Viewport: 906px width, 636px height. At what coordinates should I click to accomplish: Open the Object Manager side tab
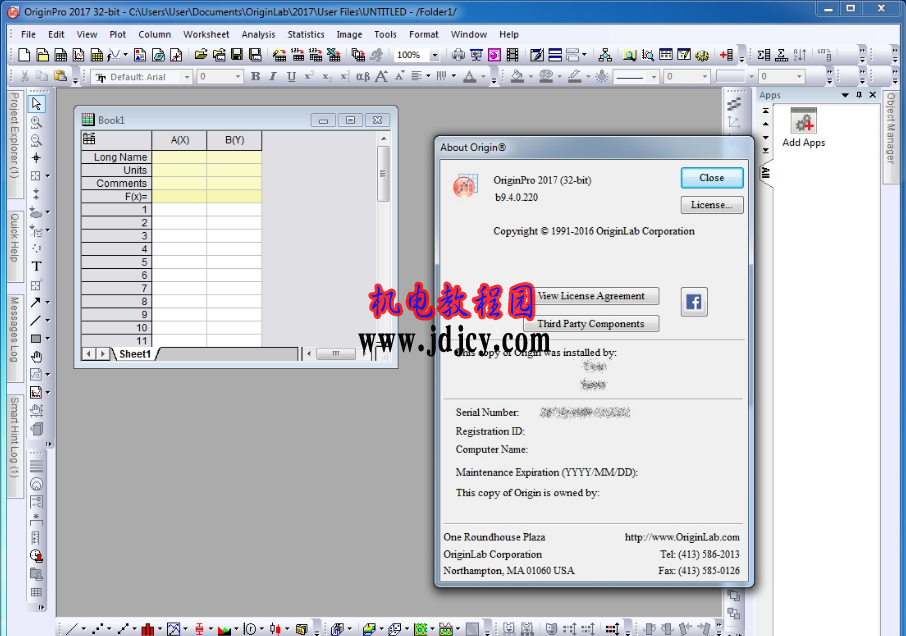click(890, 136)
